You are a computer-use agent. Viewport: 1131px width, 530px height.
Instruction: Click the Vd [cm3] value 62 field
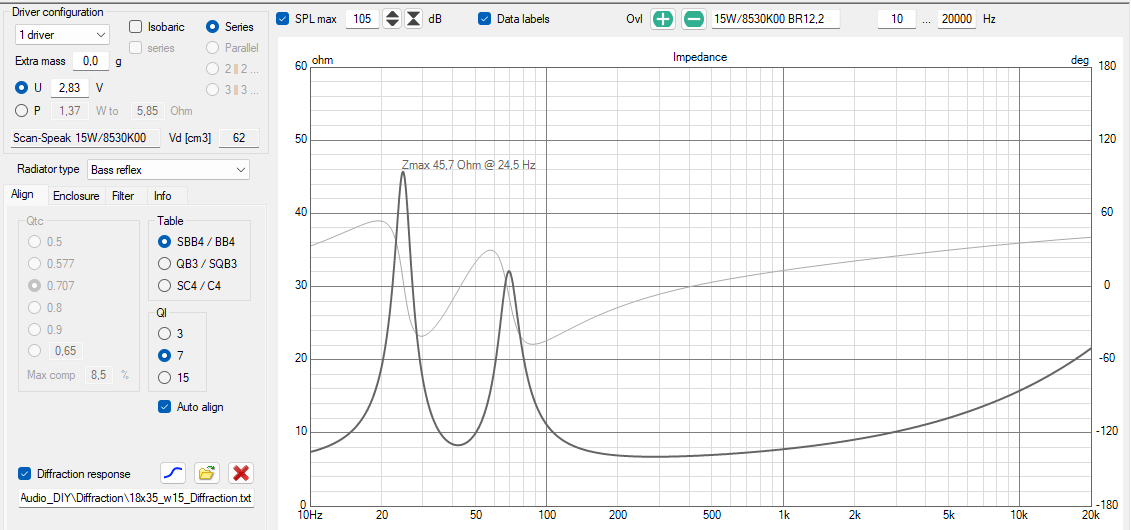(239, 138)
